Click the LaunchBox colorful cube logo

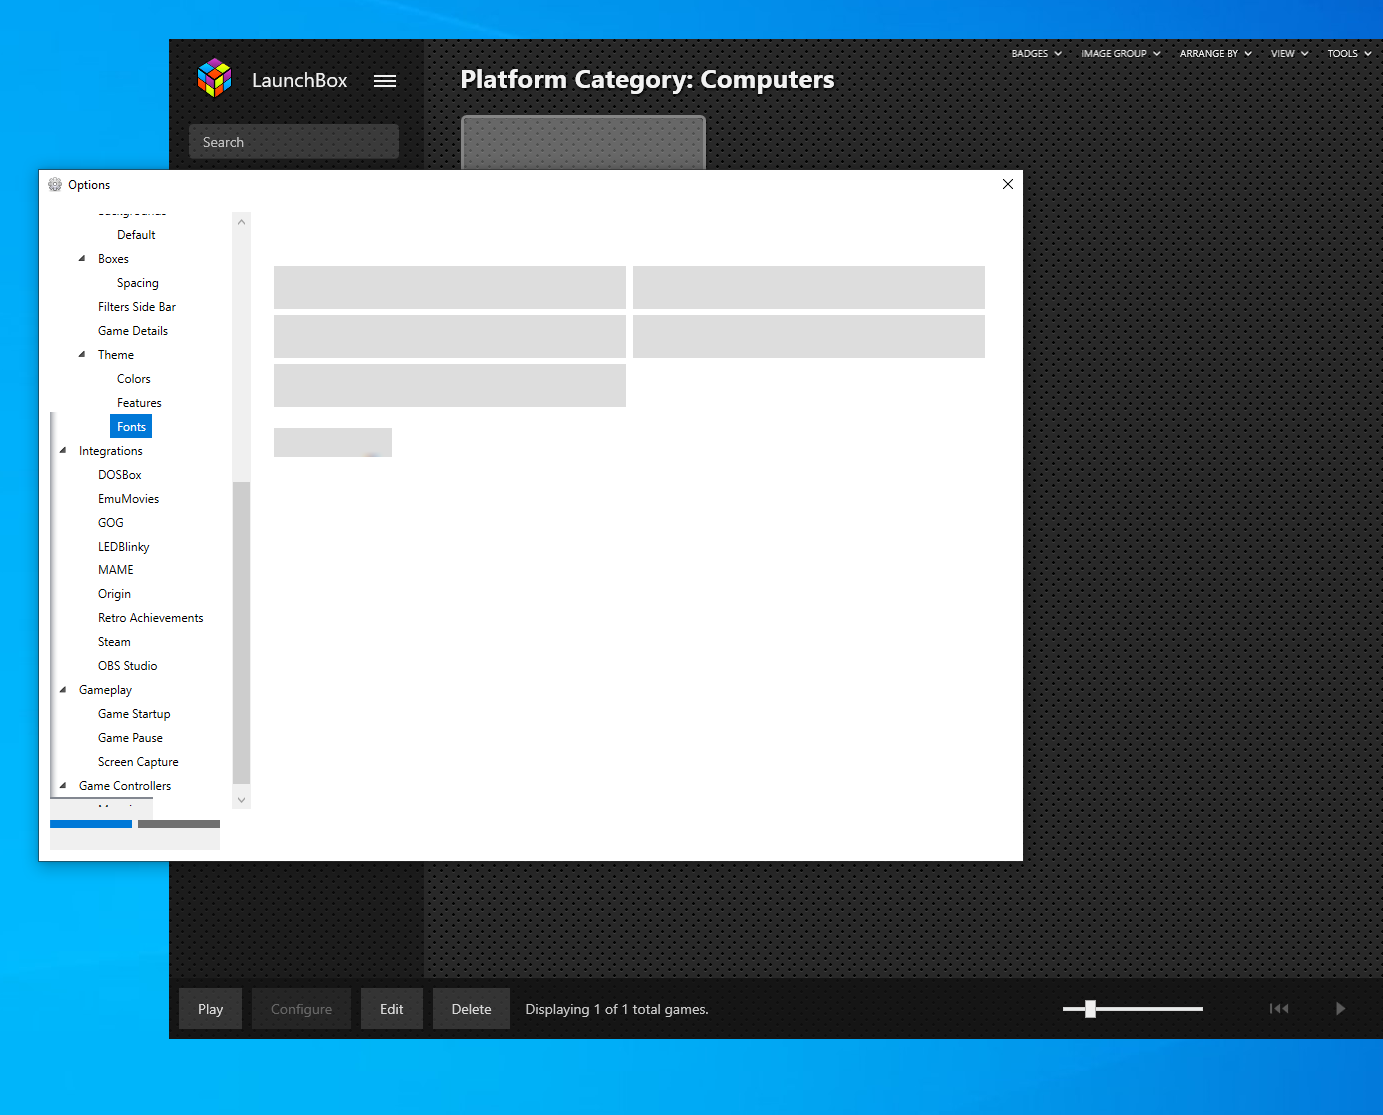pyautogui.click(x=215, y=78)
